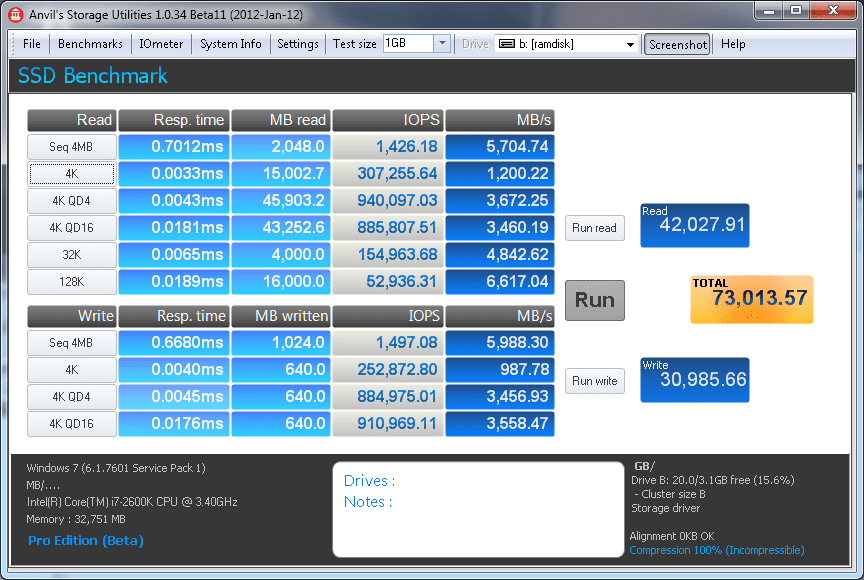Click the Run write button
Screen dimensions: 864x580
coord(595,381)
